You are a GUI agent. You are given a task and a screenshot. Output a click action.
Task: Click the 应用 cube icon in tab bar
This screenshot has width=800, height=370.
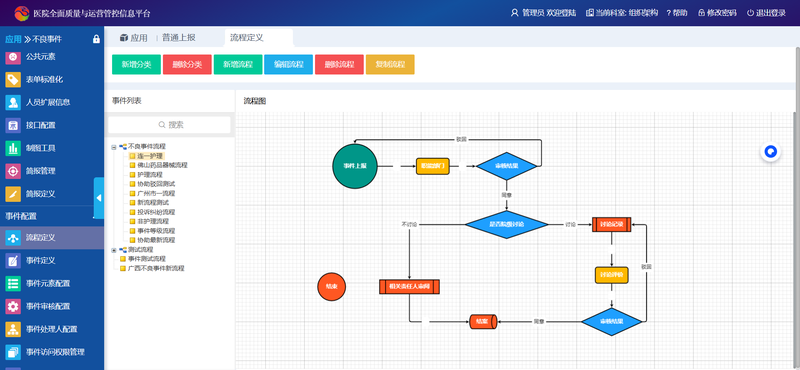pyautogui.click(x=123, y=38)
